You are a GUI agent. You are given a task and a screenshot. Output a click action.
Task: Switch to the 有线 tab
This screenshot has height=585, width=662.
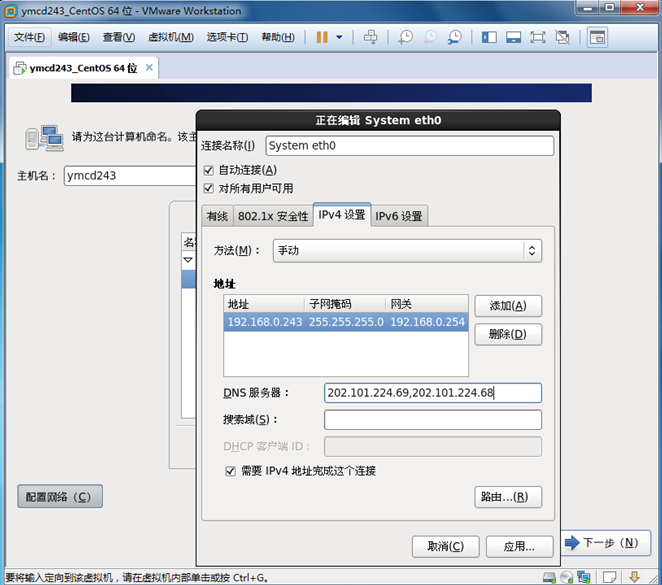(217, 216)
